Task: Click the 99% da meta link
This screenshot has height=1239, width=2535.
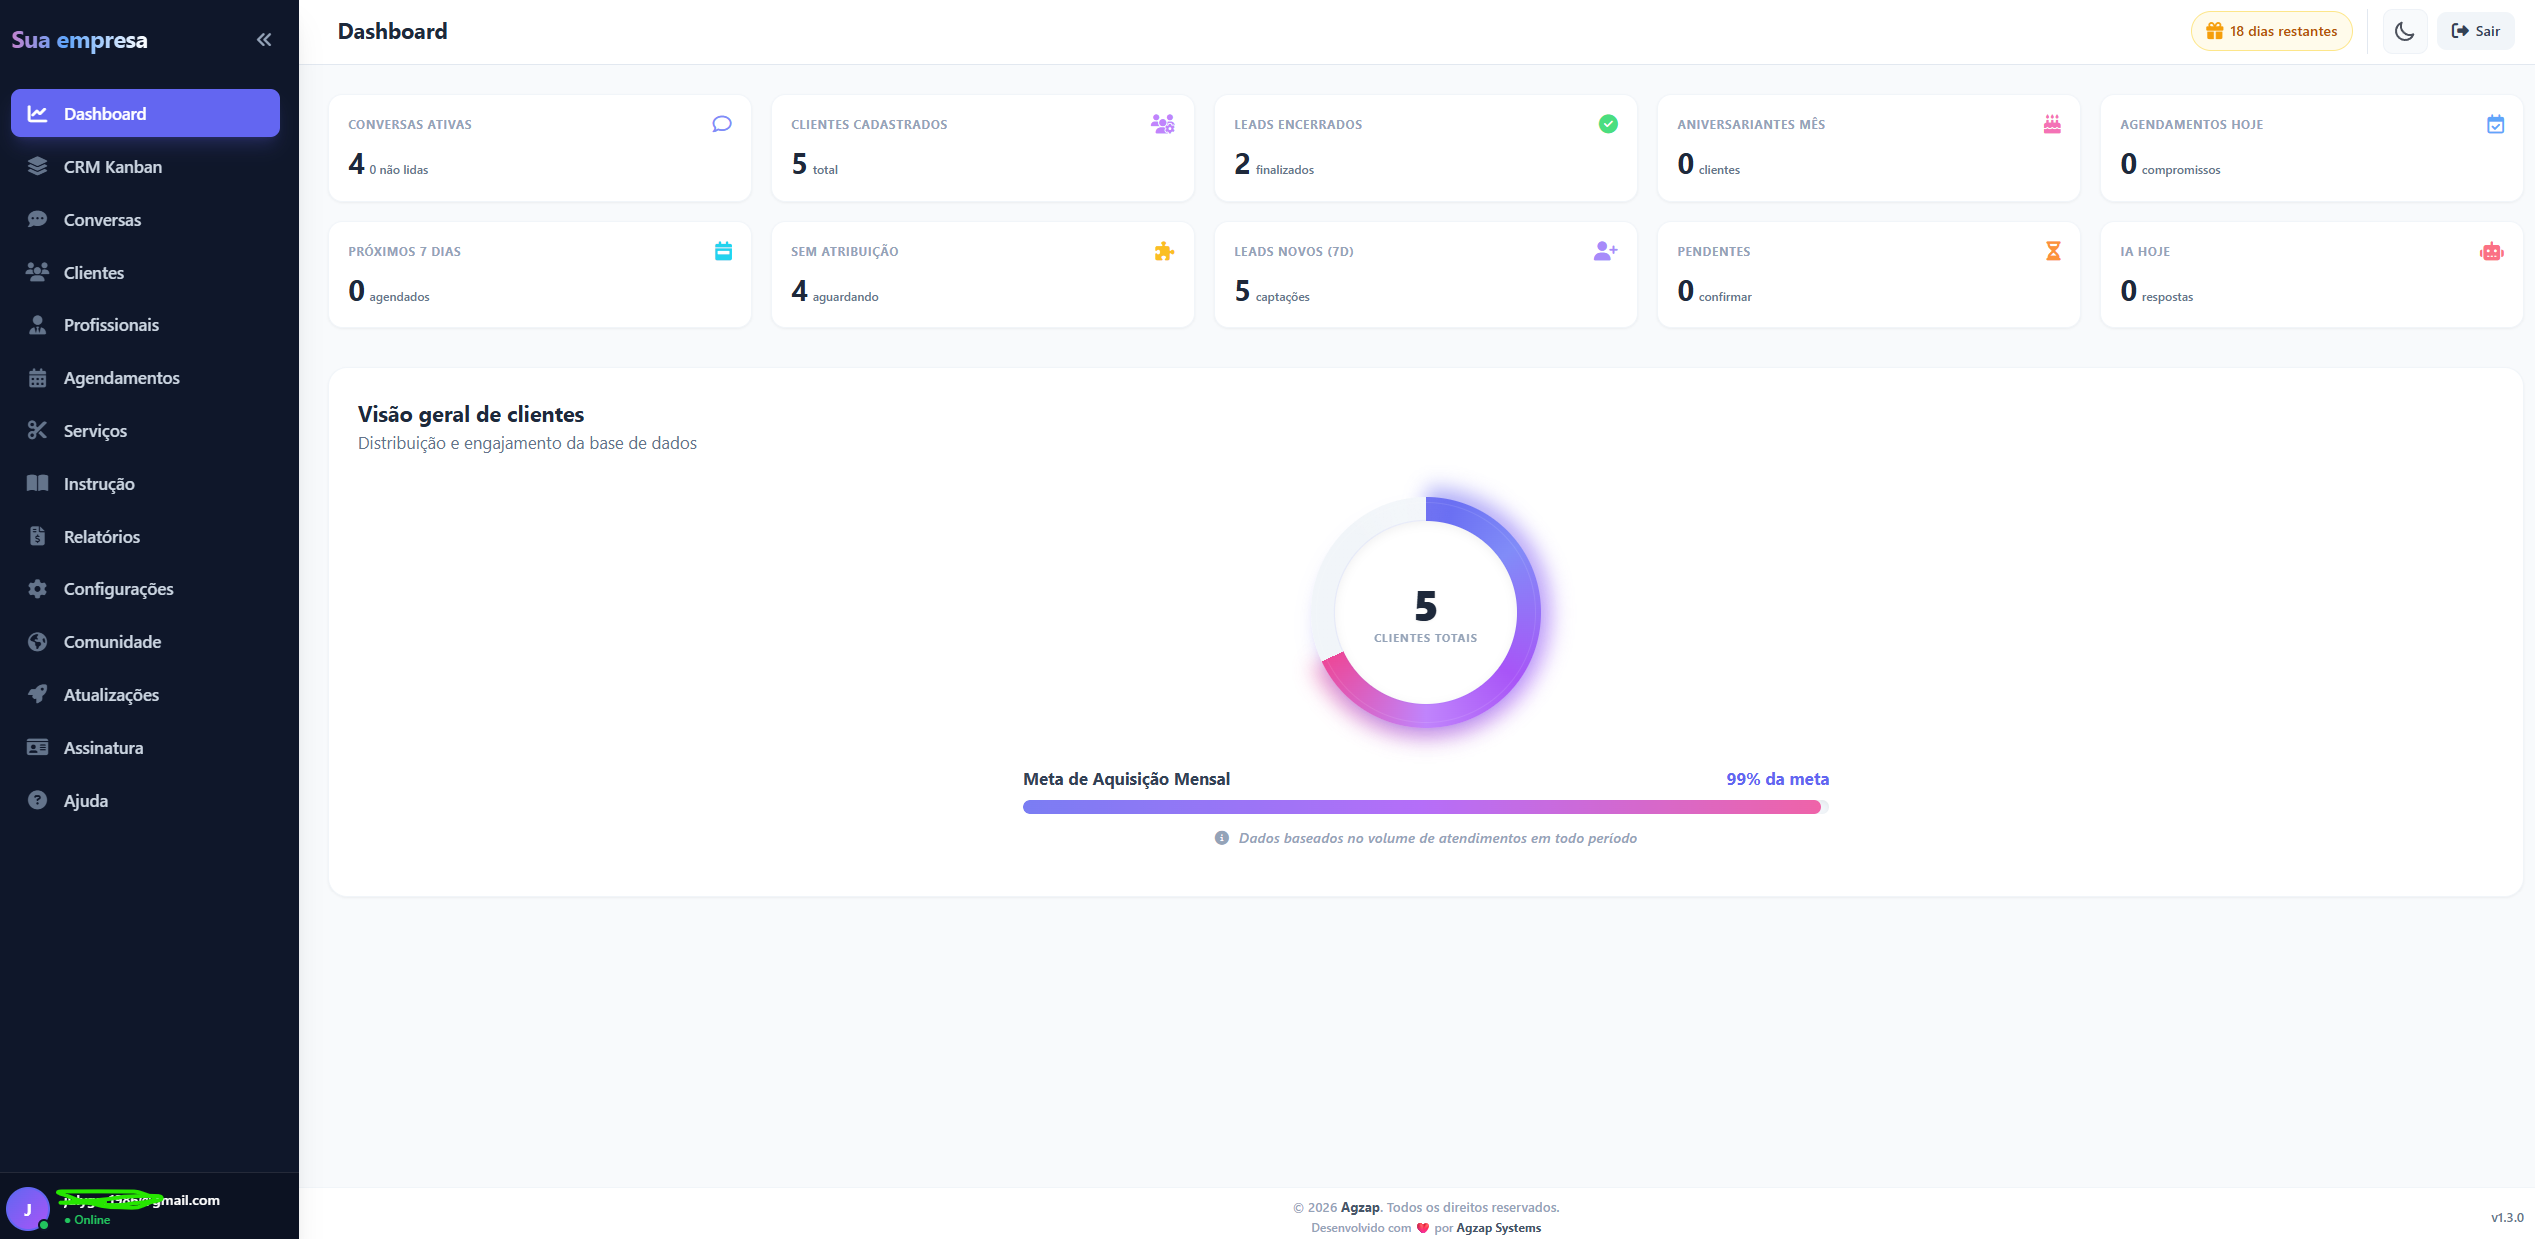Action: click(1776, 778)
